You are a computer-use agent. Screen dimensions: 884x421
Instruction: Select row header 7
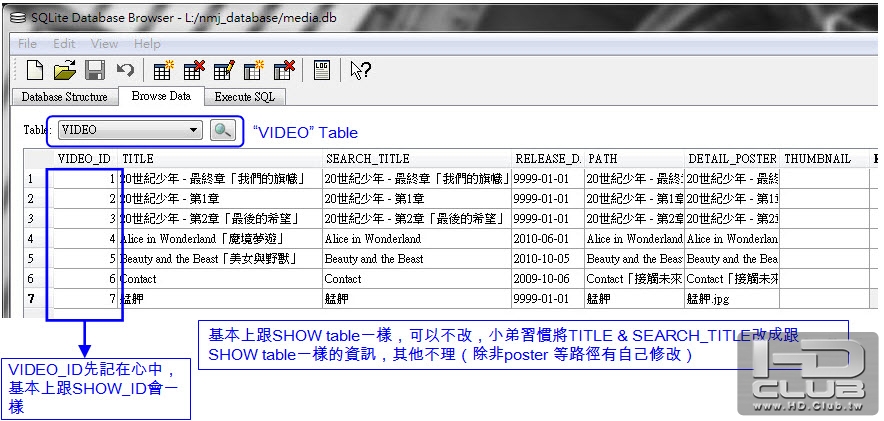coord(38,298)
